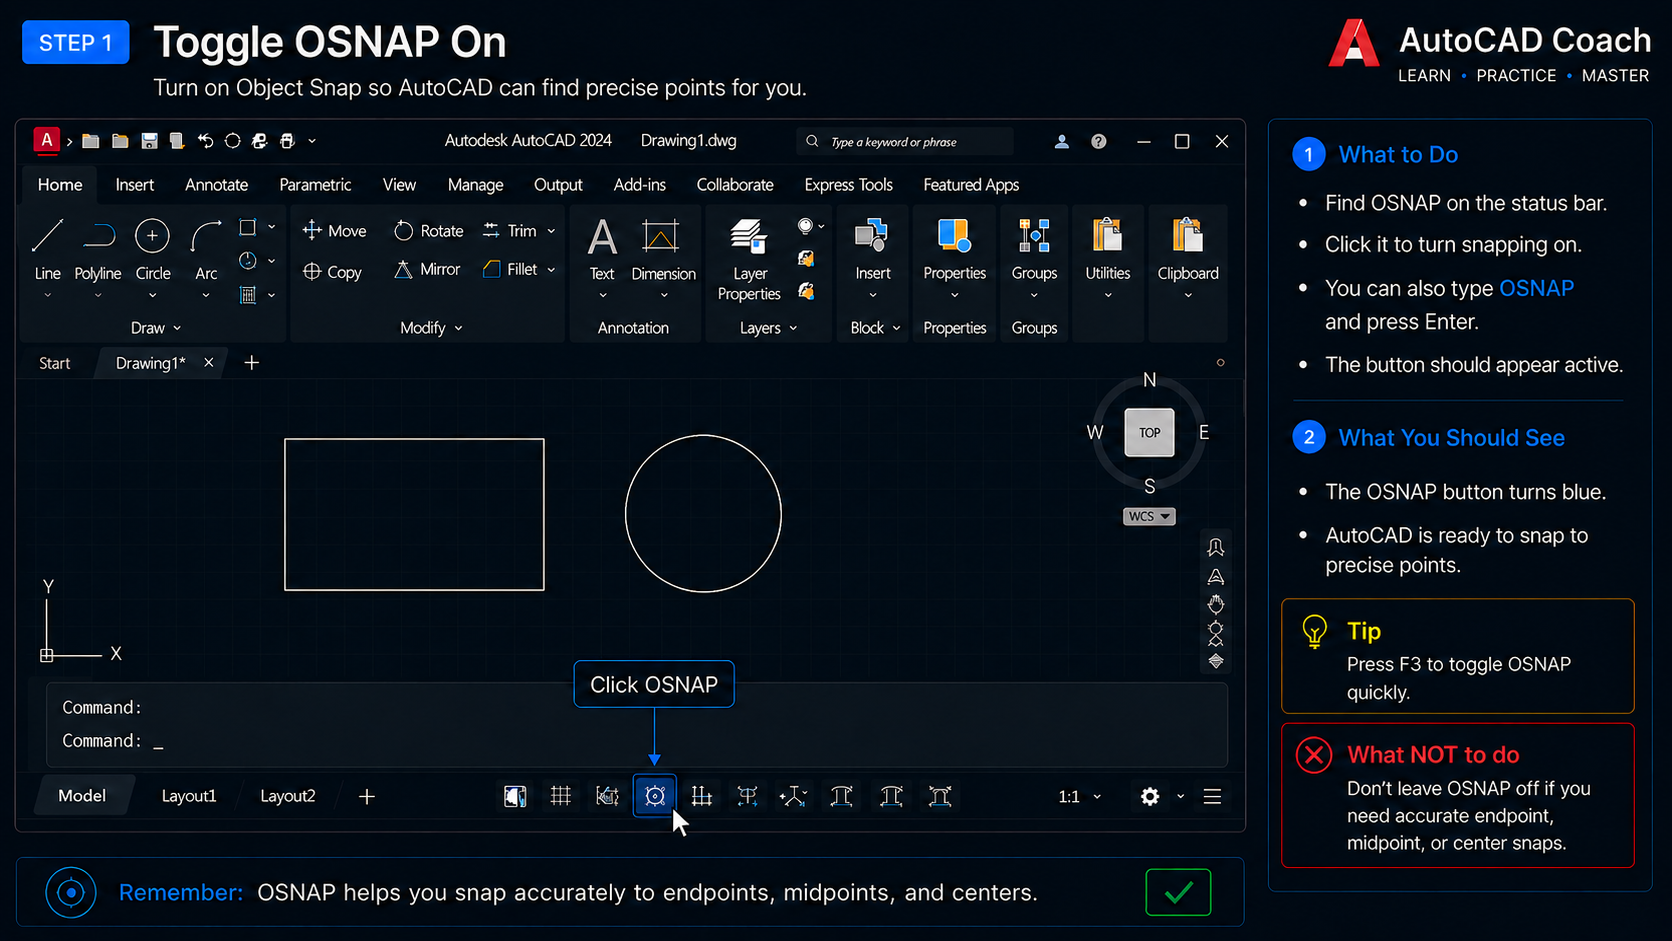Select the Polyline tool
Image resolution: width=1672 pixels, height=941 pixels.
tap(98, 250)
